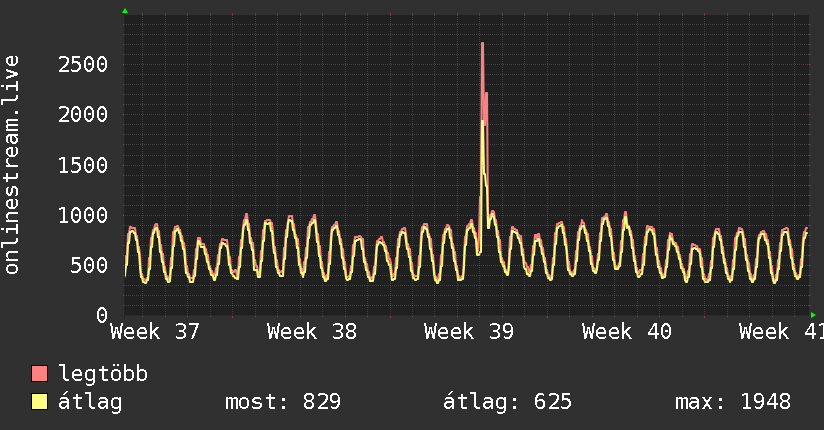Click the 1500 y-axis label
824x430 pixels.
click(83, 166)
